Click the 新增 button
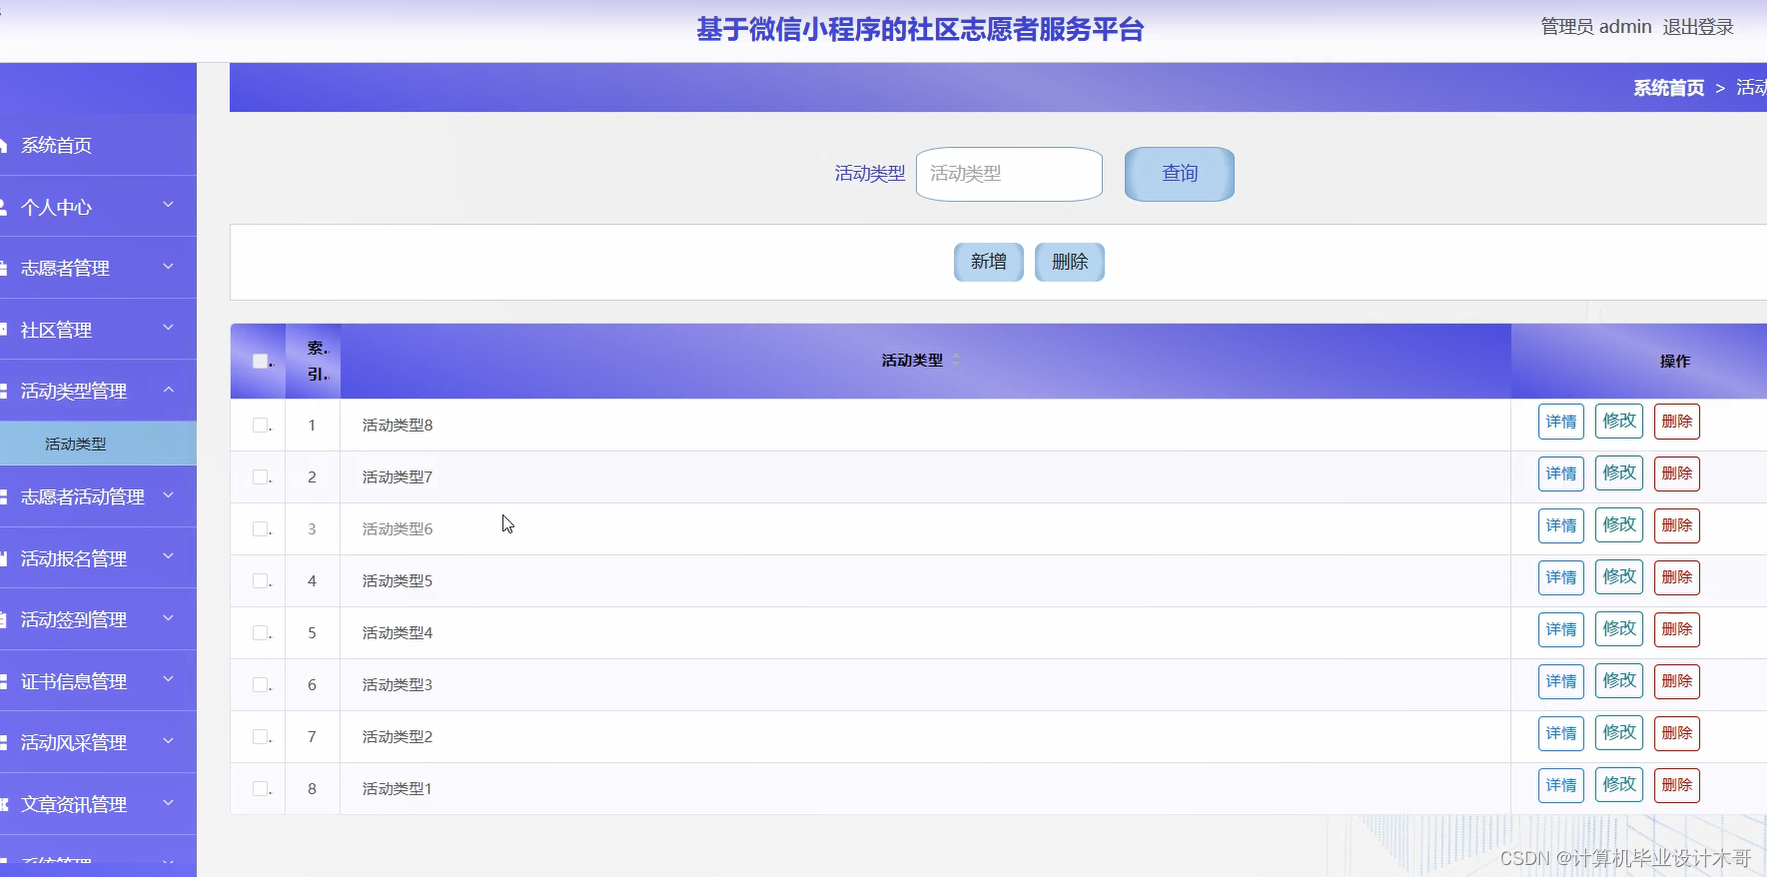 pyautogui.click(x=988, y=262)
